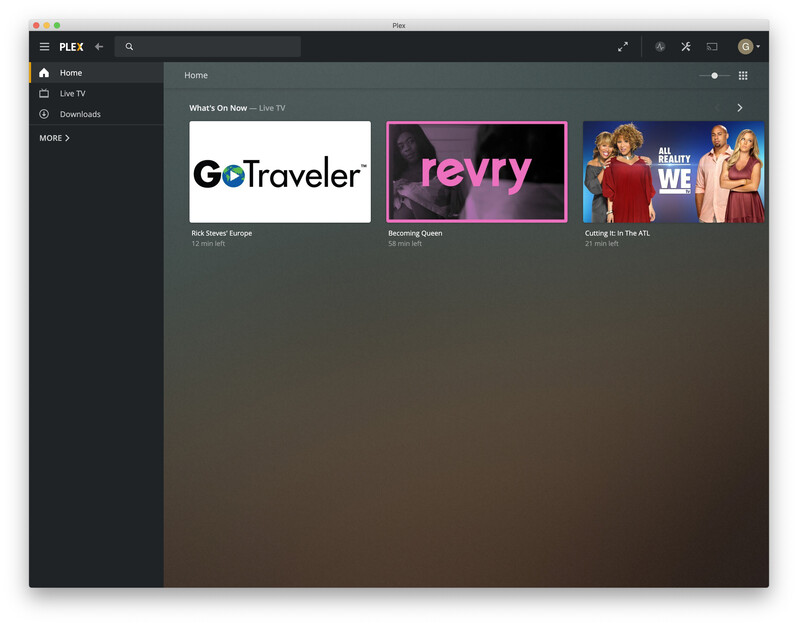Open the WE tv All Reality thumbnail
This screenshot has height=626, width=798.
pyautogui.click(x=673, y=172)
